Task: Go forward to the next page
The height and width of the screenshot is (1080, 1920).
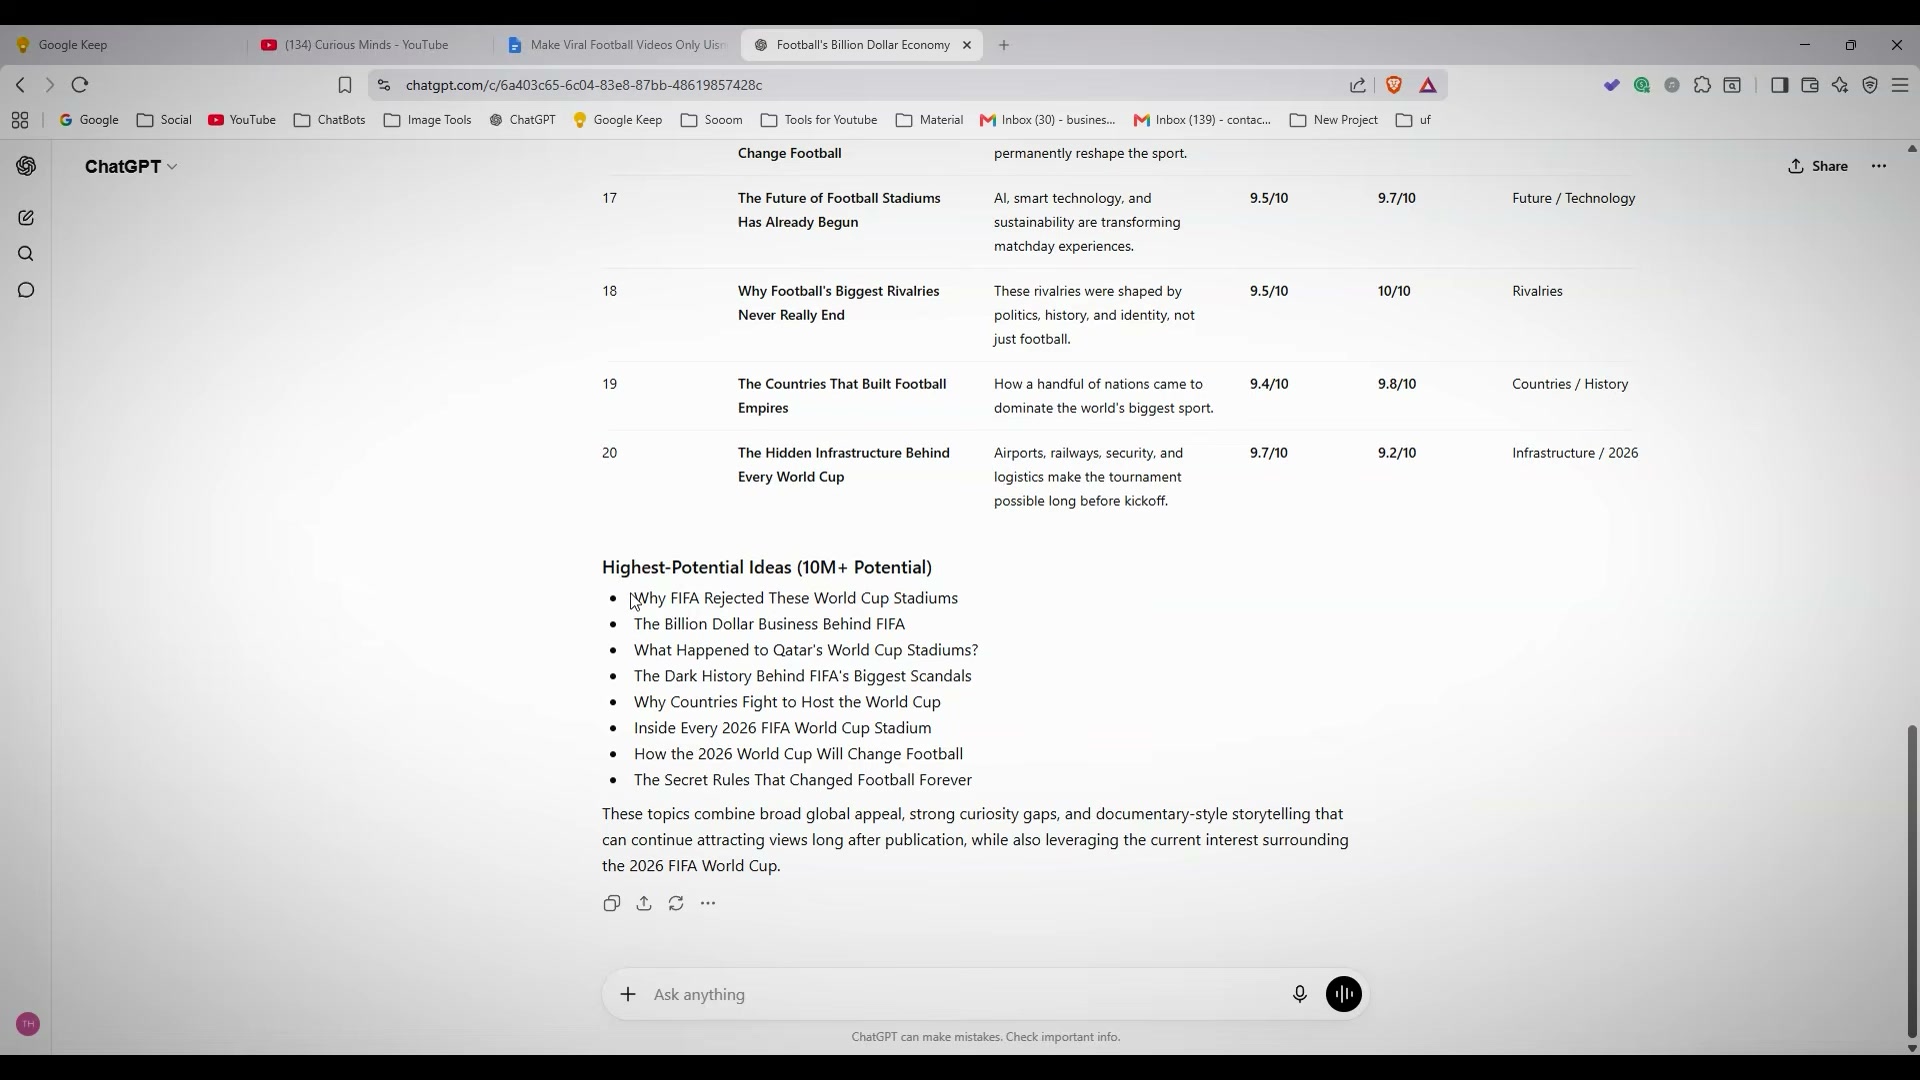Action: click(x=49, y=85)
